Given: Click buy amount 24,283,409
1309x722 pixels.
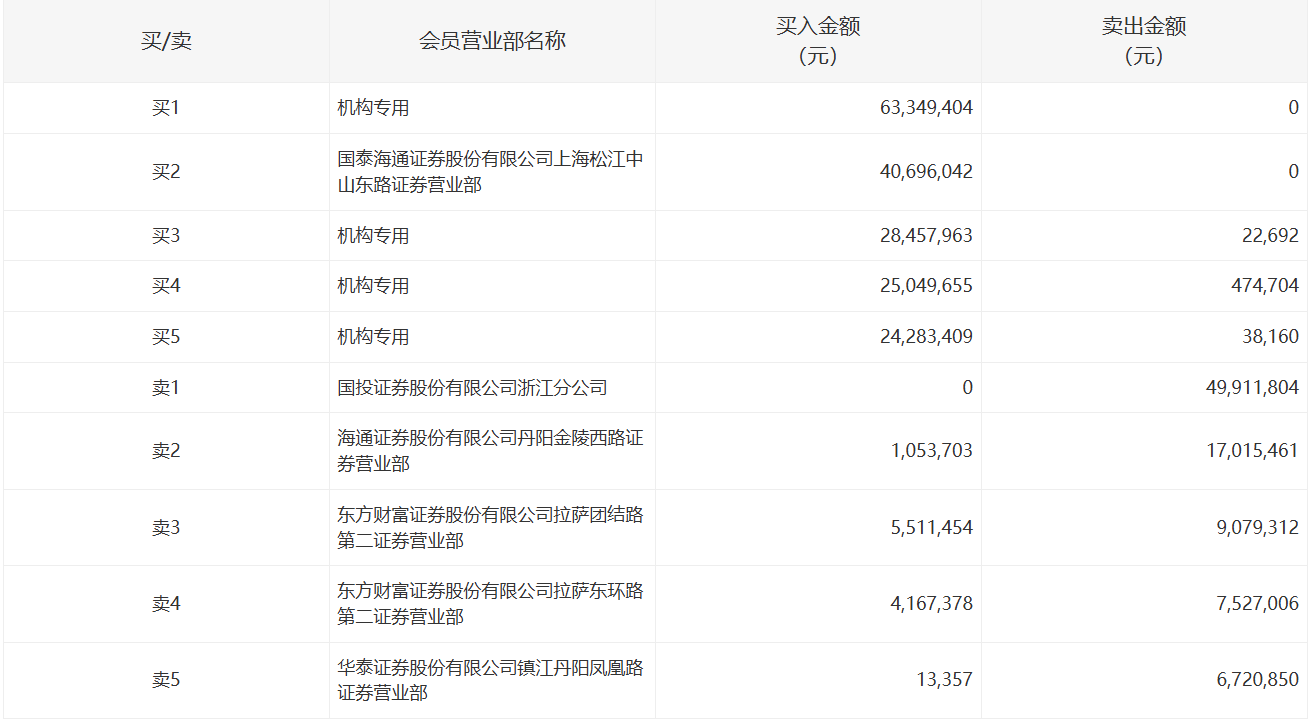Looking at the screenshot, I should (926, 337).
